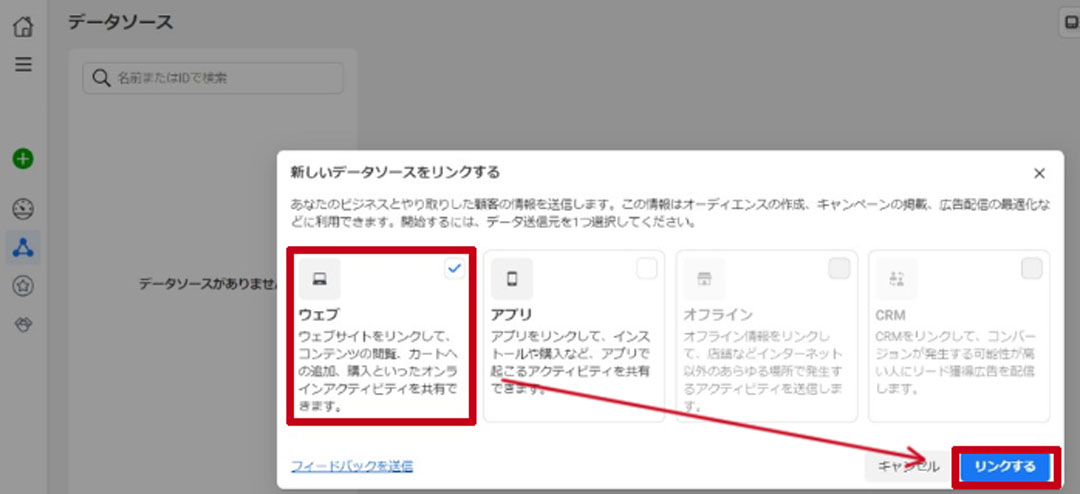Screen dimensions: 1080x494
Task: Click the store icon in オフライン card
Action: click(x=703, y=279)
